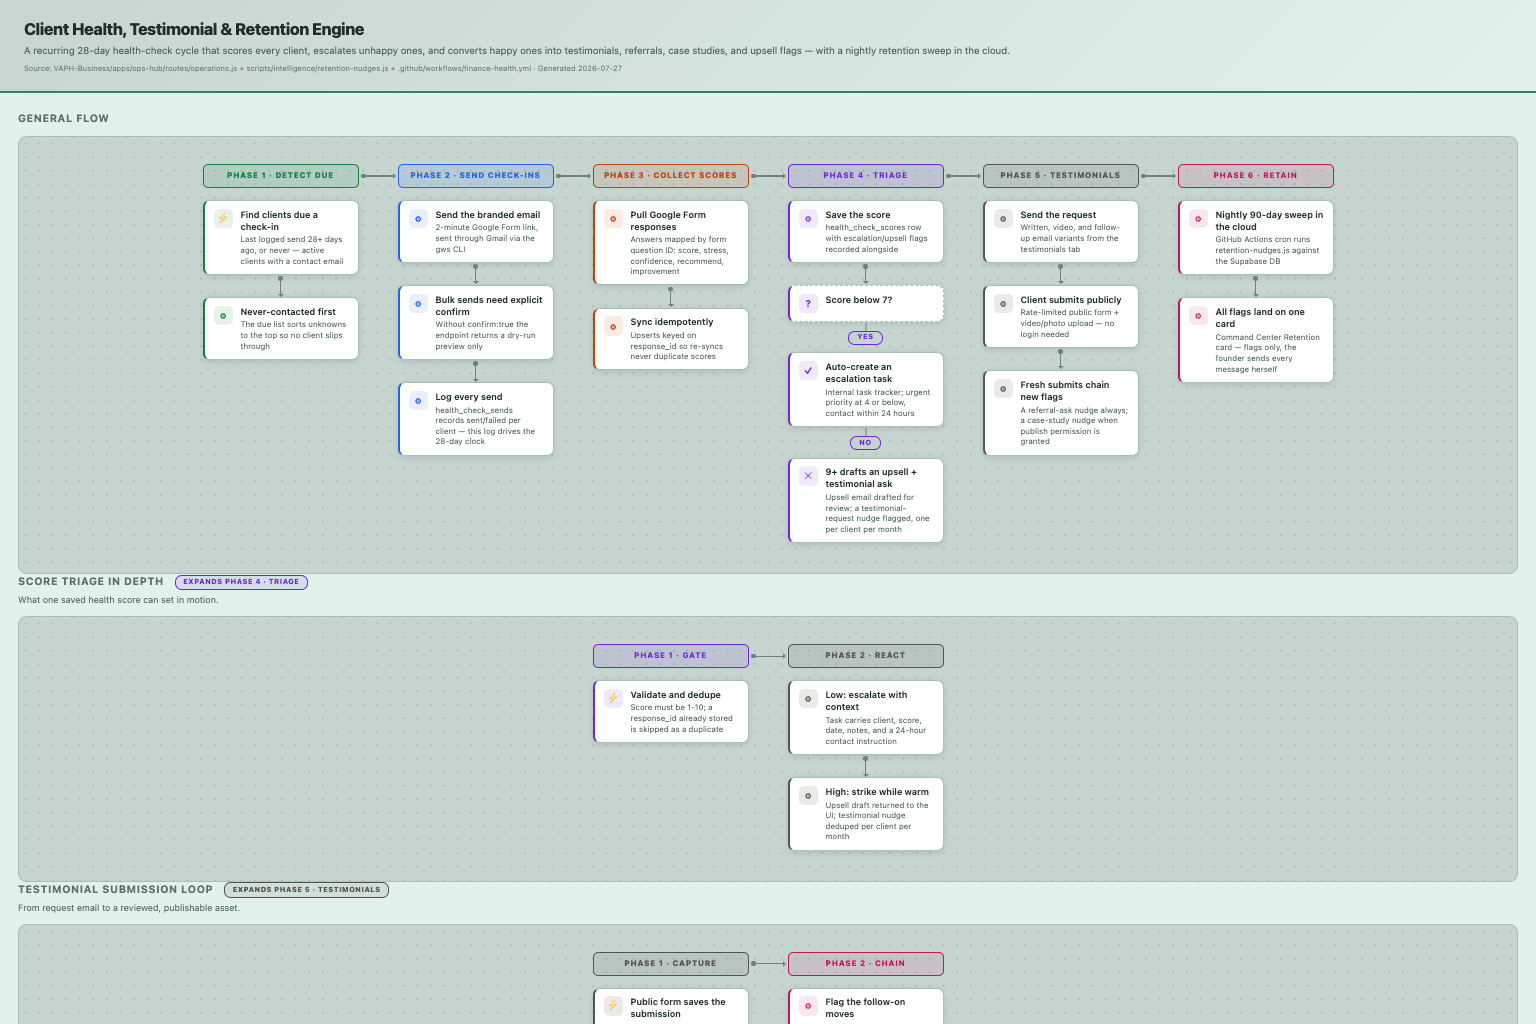
Task: Select the 'Phase 6 · Retain' header
Action: [1256, 175]
